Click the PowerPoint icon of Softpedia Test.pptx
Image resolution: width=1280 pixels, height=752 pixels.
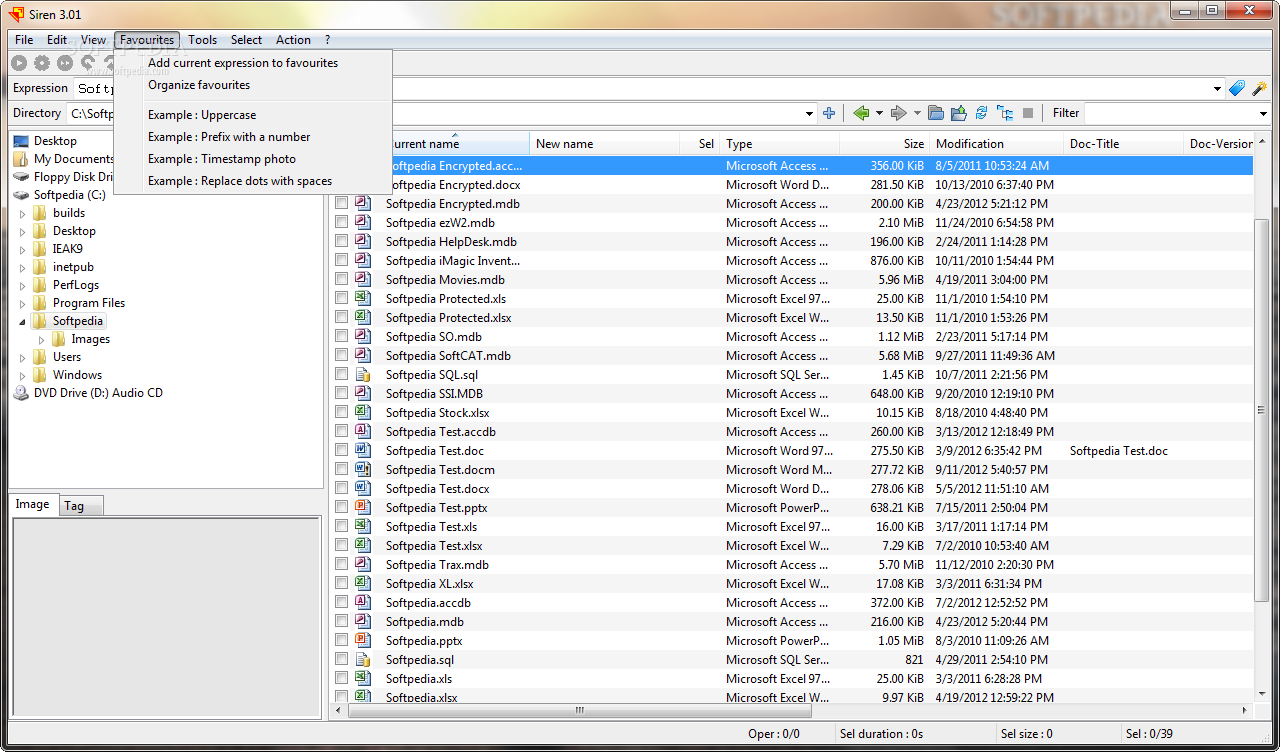pyautogui.click(x=364, y=507)
